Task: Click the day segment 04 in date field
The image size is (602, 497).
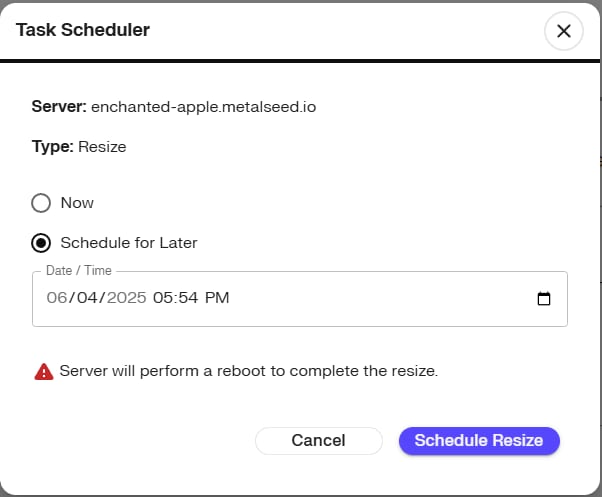Action: click(87, 298)
